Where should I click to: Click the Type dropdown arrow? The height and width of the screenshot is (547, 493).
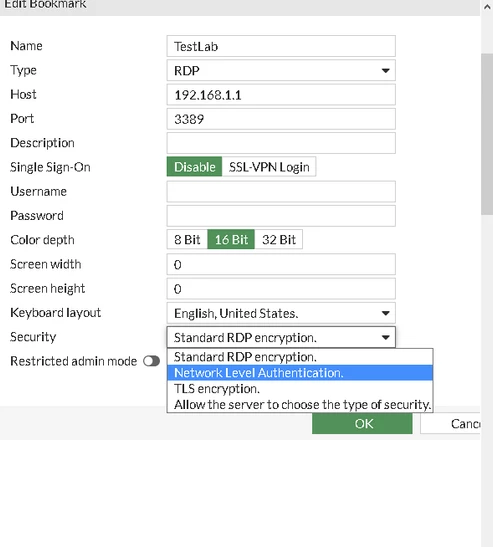point(385,71)
